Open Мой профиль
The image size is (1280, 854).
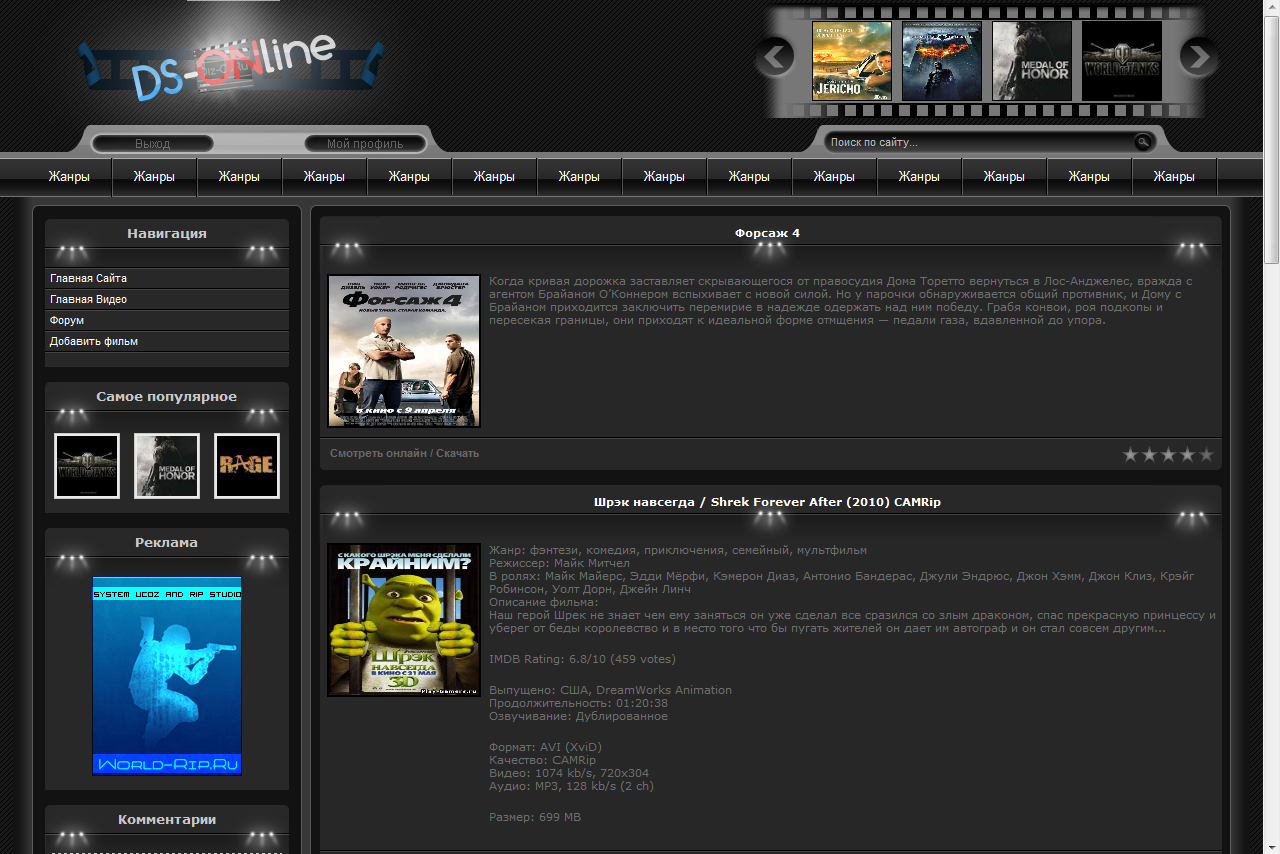[x=365, y=144]
